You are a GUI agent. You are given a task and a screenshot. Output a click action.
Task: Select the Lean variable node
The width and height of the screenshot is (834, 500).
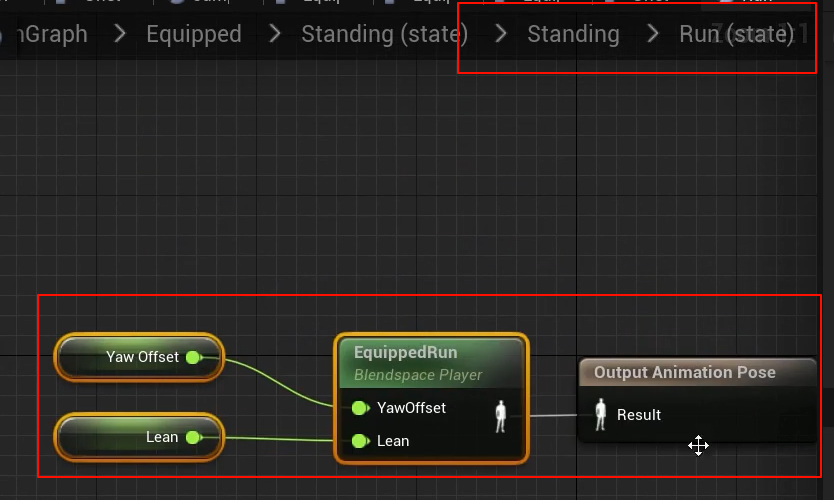(139, 437)
